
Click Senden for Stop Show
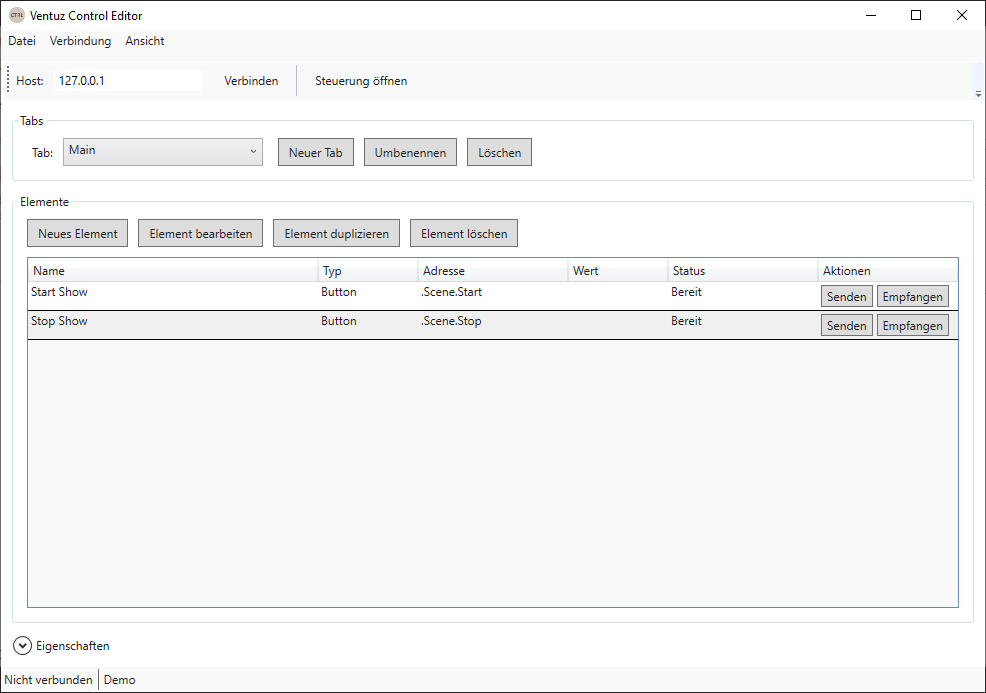click(x=846, y=325)
